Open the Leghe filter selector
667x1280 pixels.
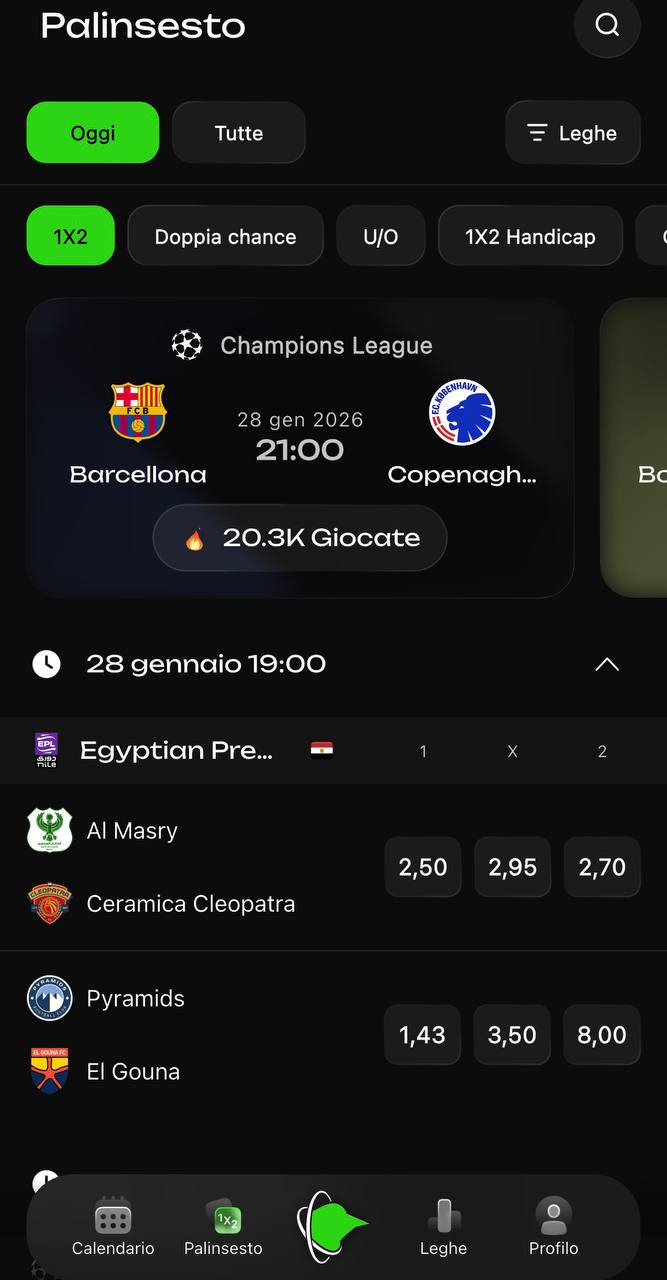point(572,132)
